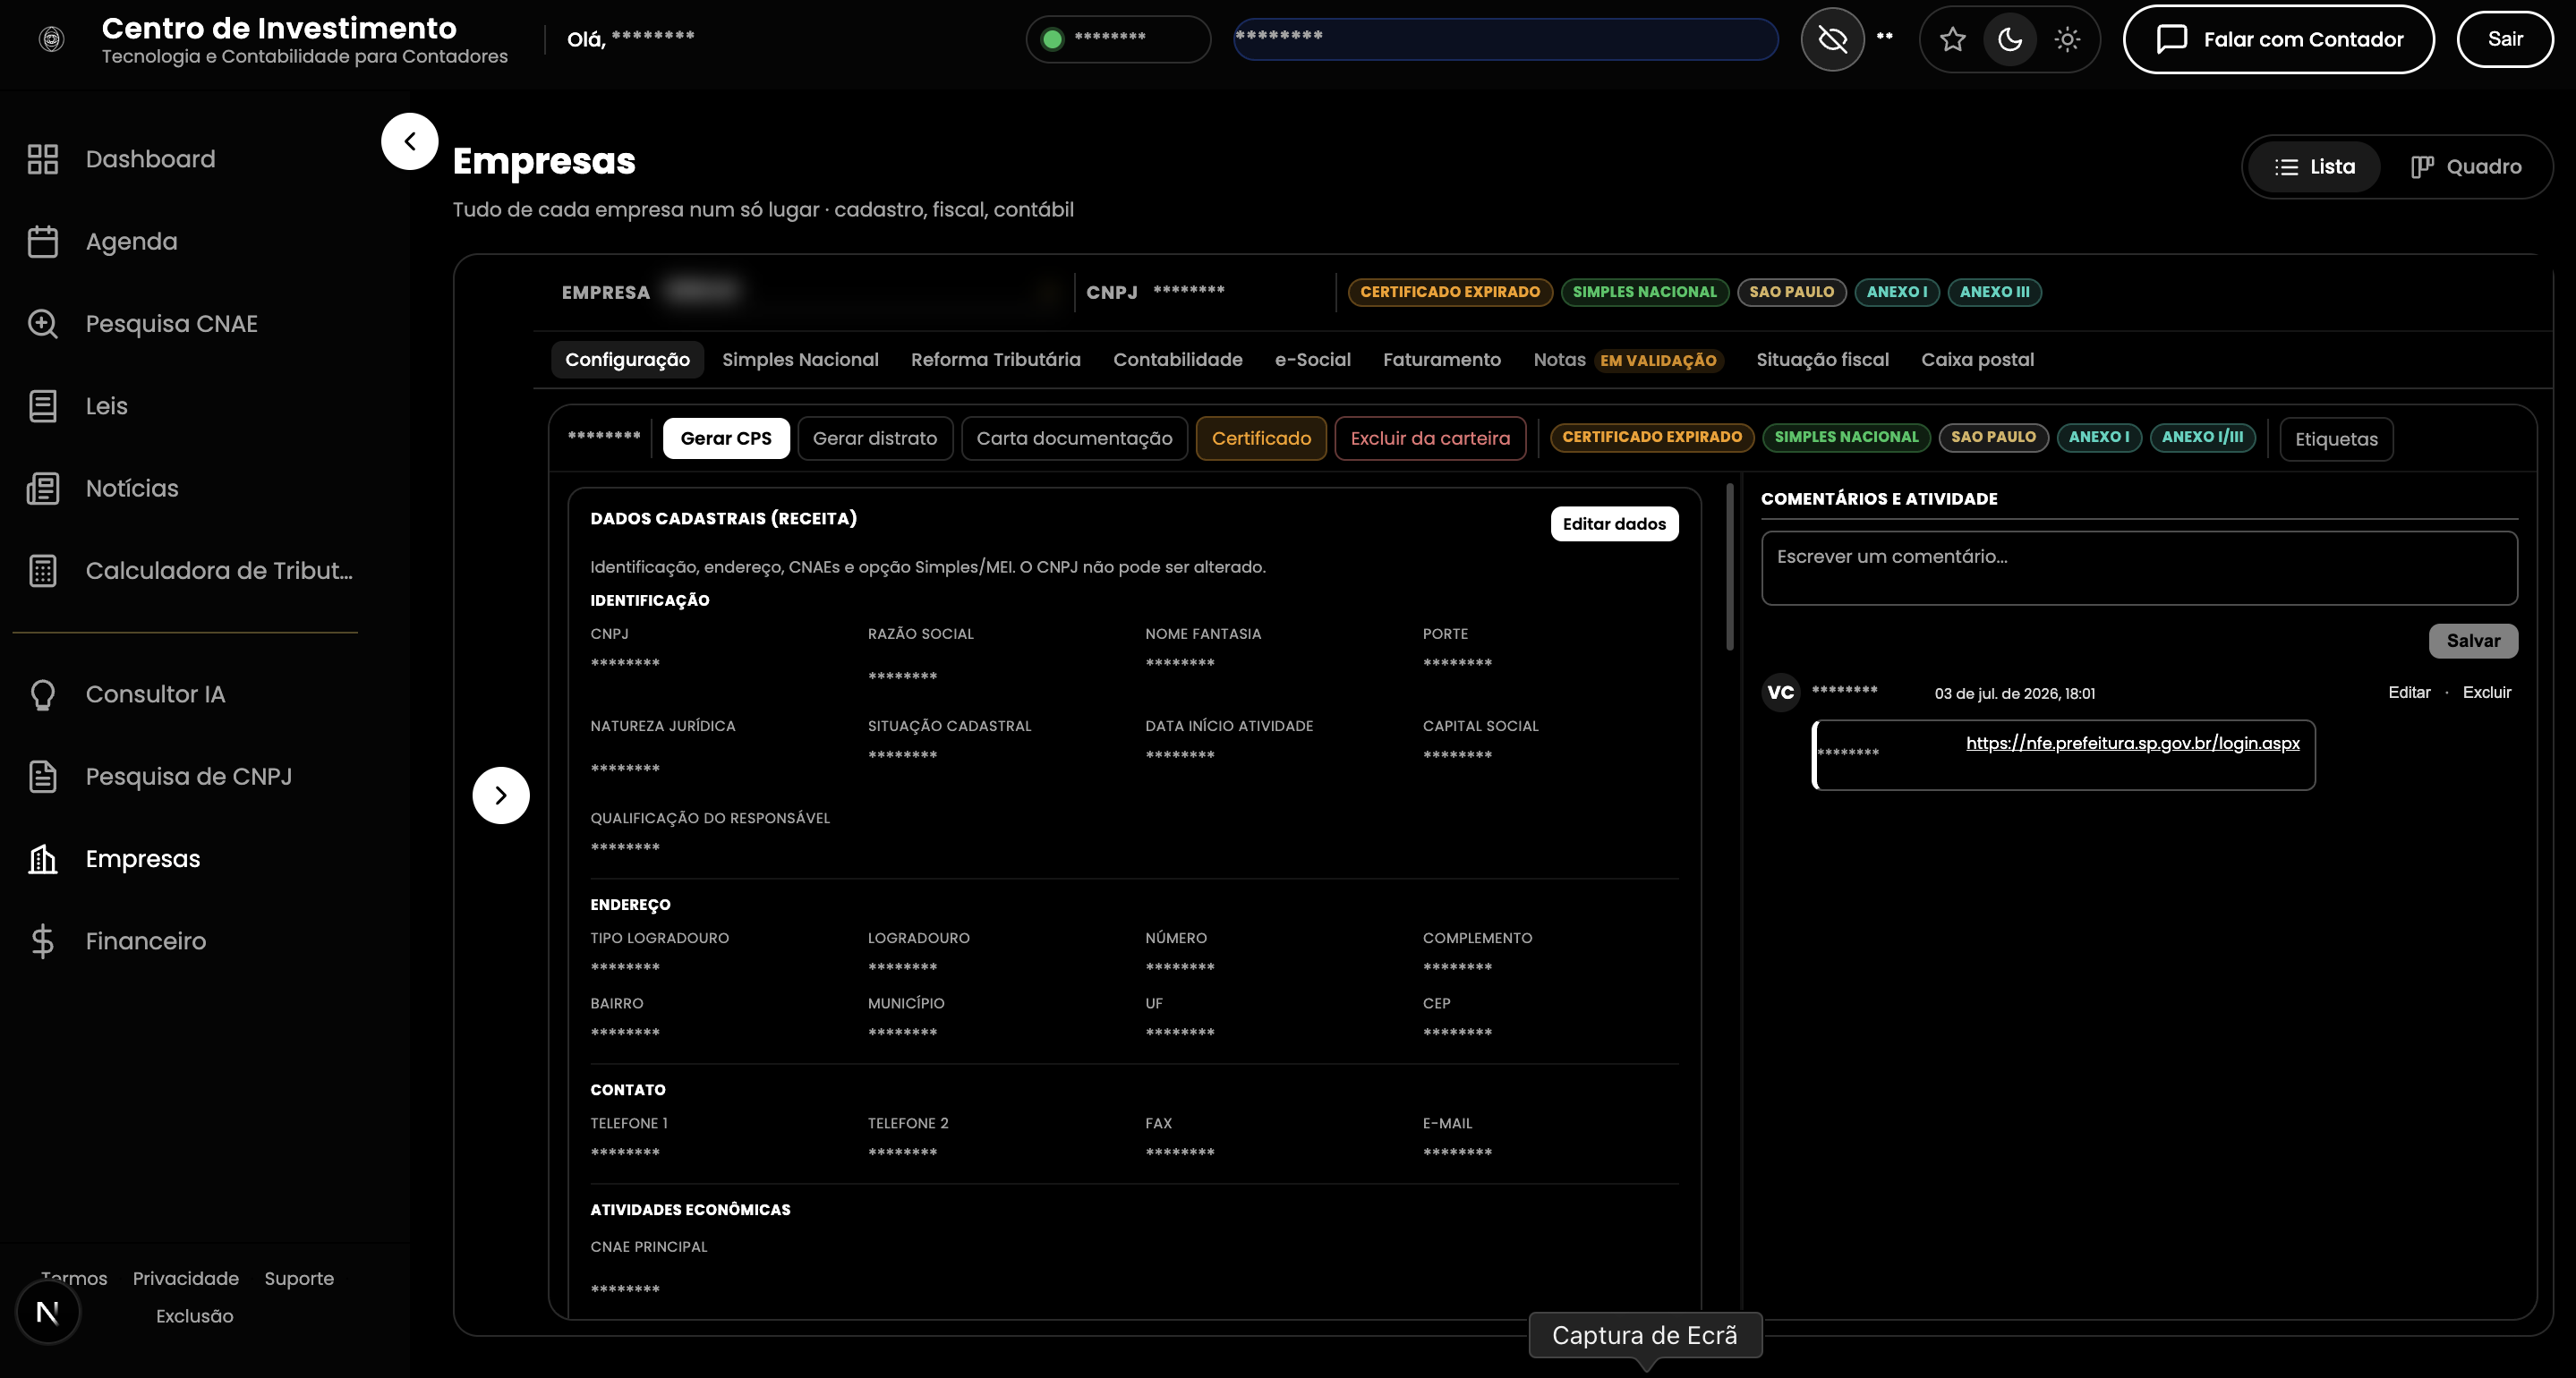Click the VC commenter avatar
Screen dimensions: 2576x1378
coord(1780,692)
